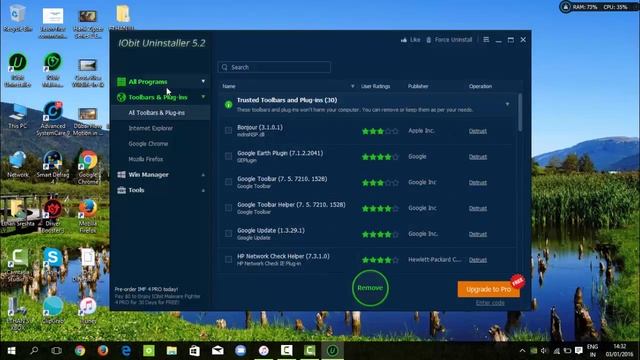Open IObit Uninstaller desktop shortcut
The width and height of the screenshot is (640, 360).
pos(18,70)
